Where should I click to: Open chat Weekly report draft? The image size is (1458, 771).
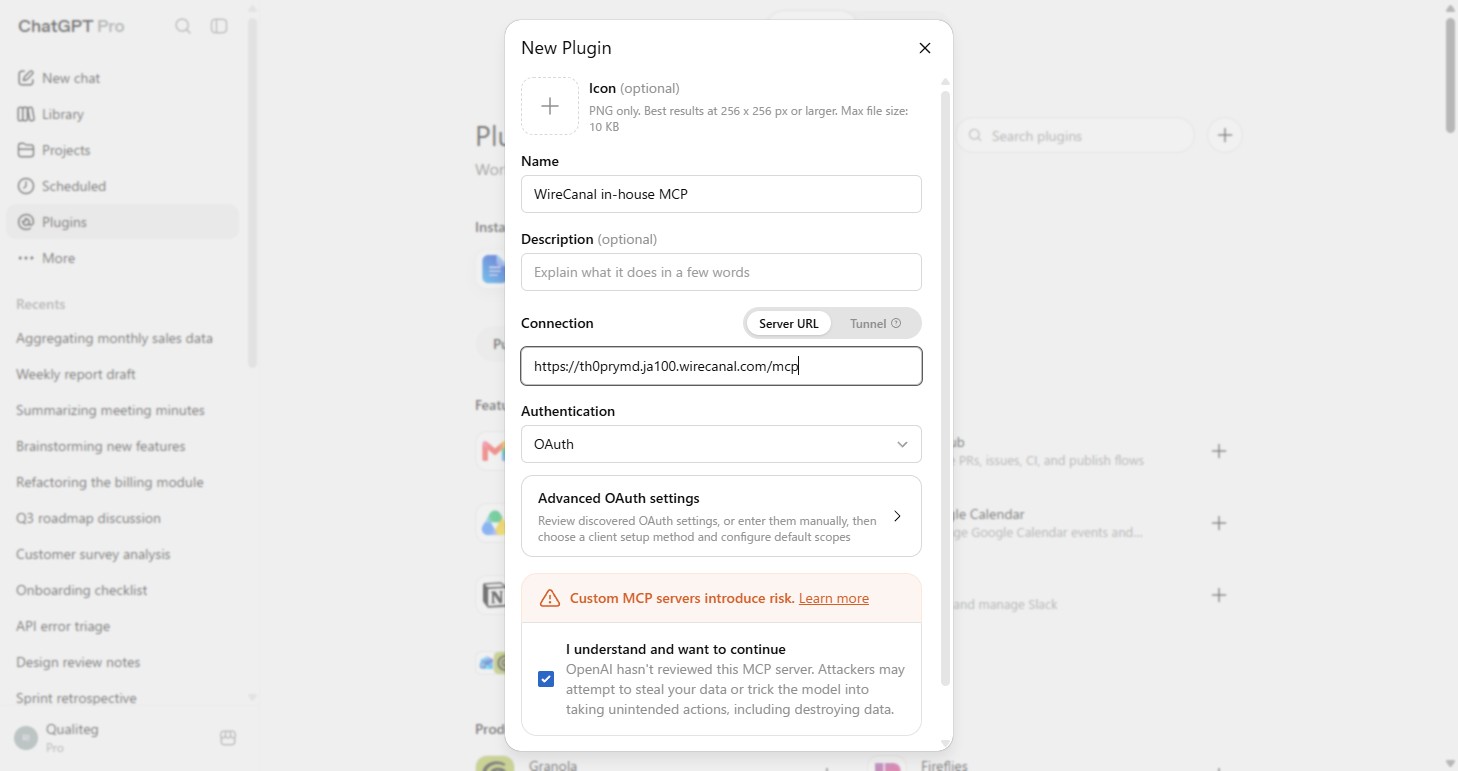click(x=76, y=374)
